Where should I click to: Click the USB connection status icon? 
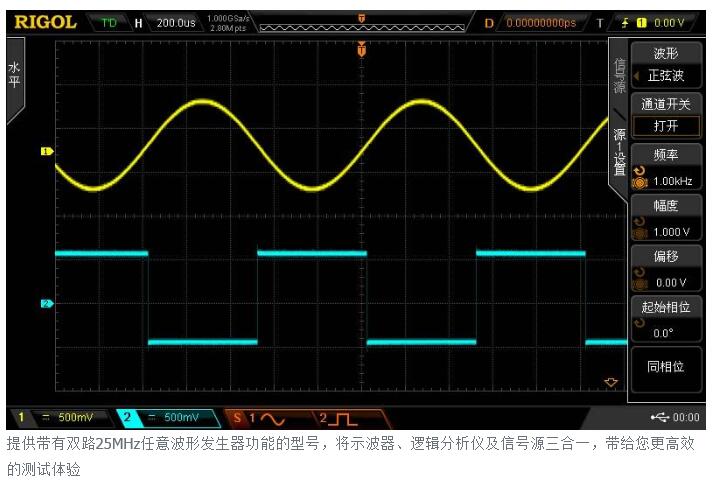click(660, 417)
